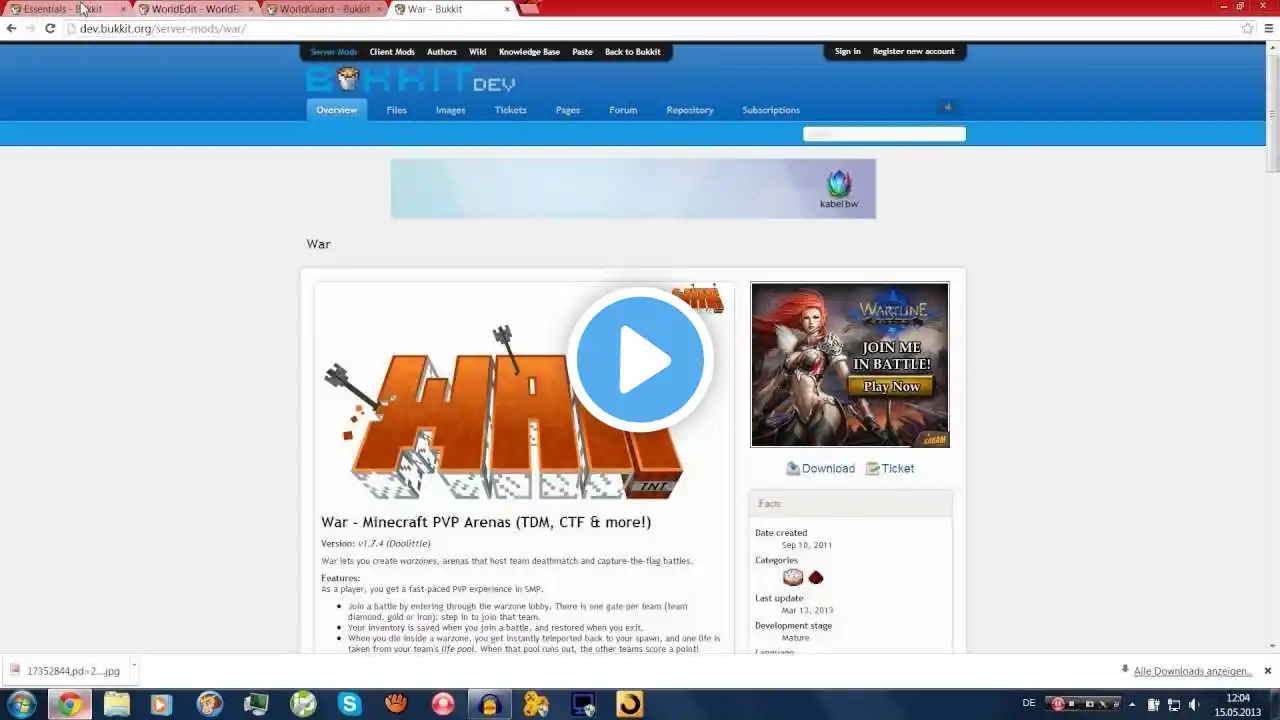Image resolution: width=1280 pixels, height=720 pixels.
Task: Open Authors in top navigation
Action: pos(442,52)
